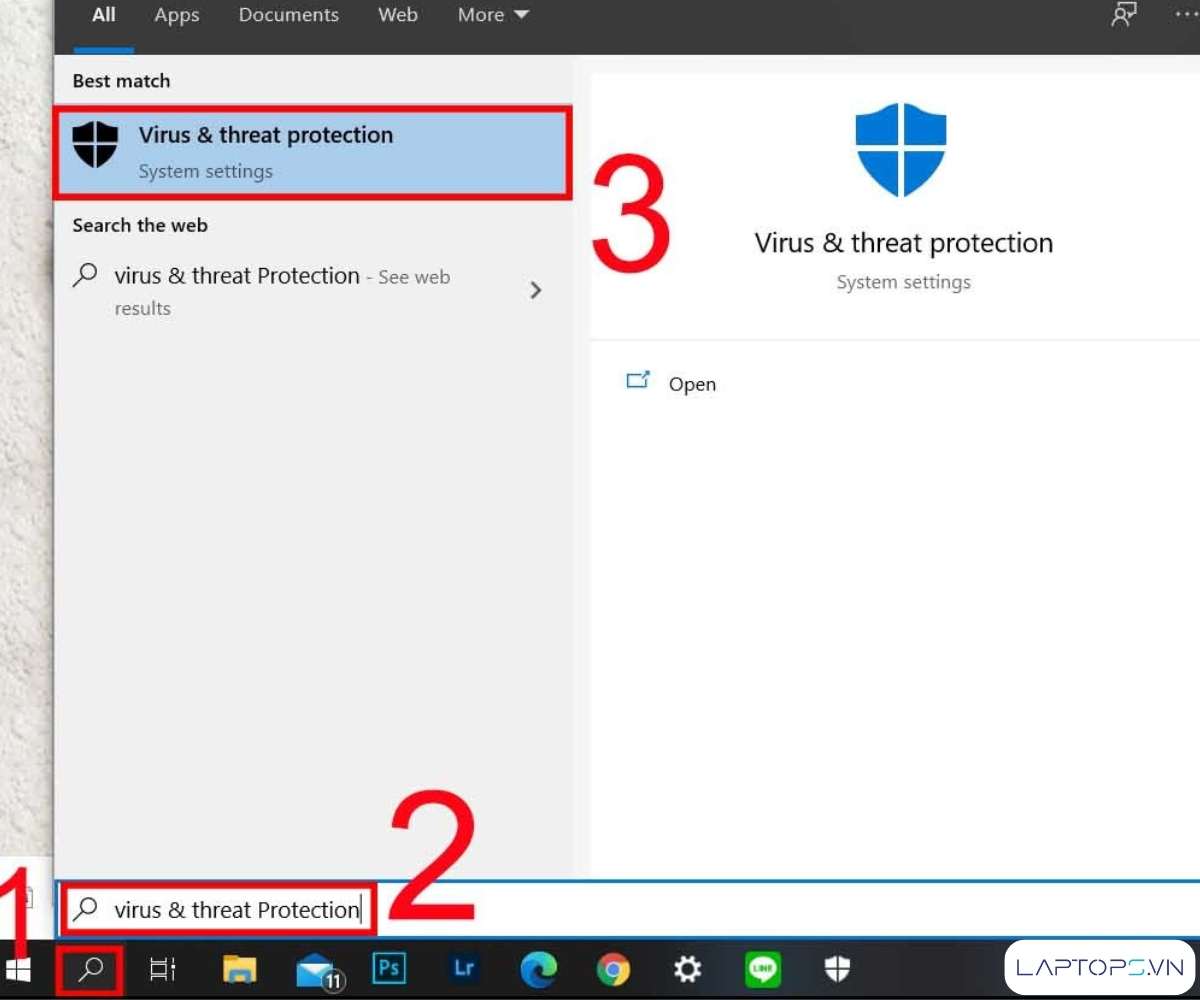
Task: Open the LINE app on taskbar
Action: 762,969
